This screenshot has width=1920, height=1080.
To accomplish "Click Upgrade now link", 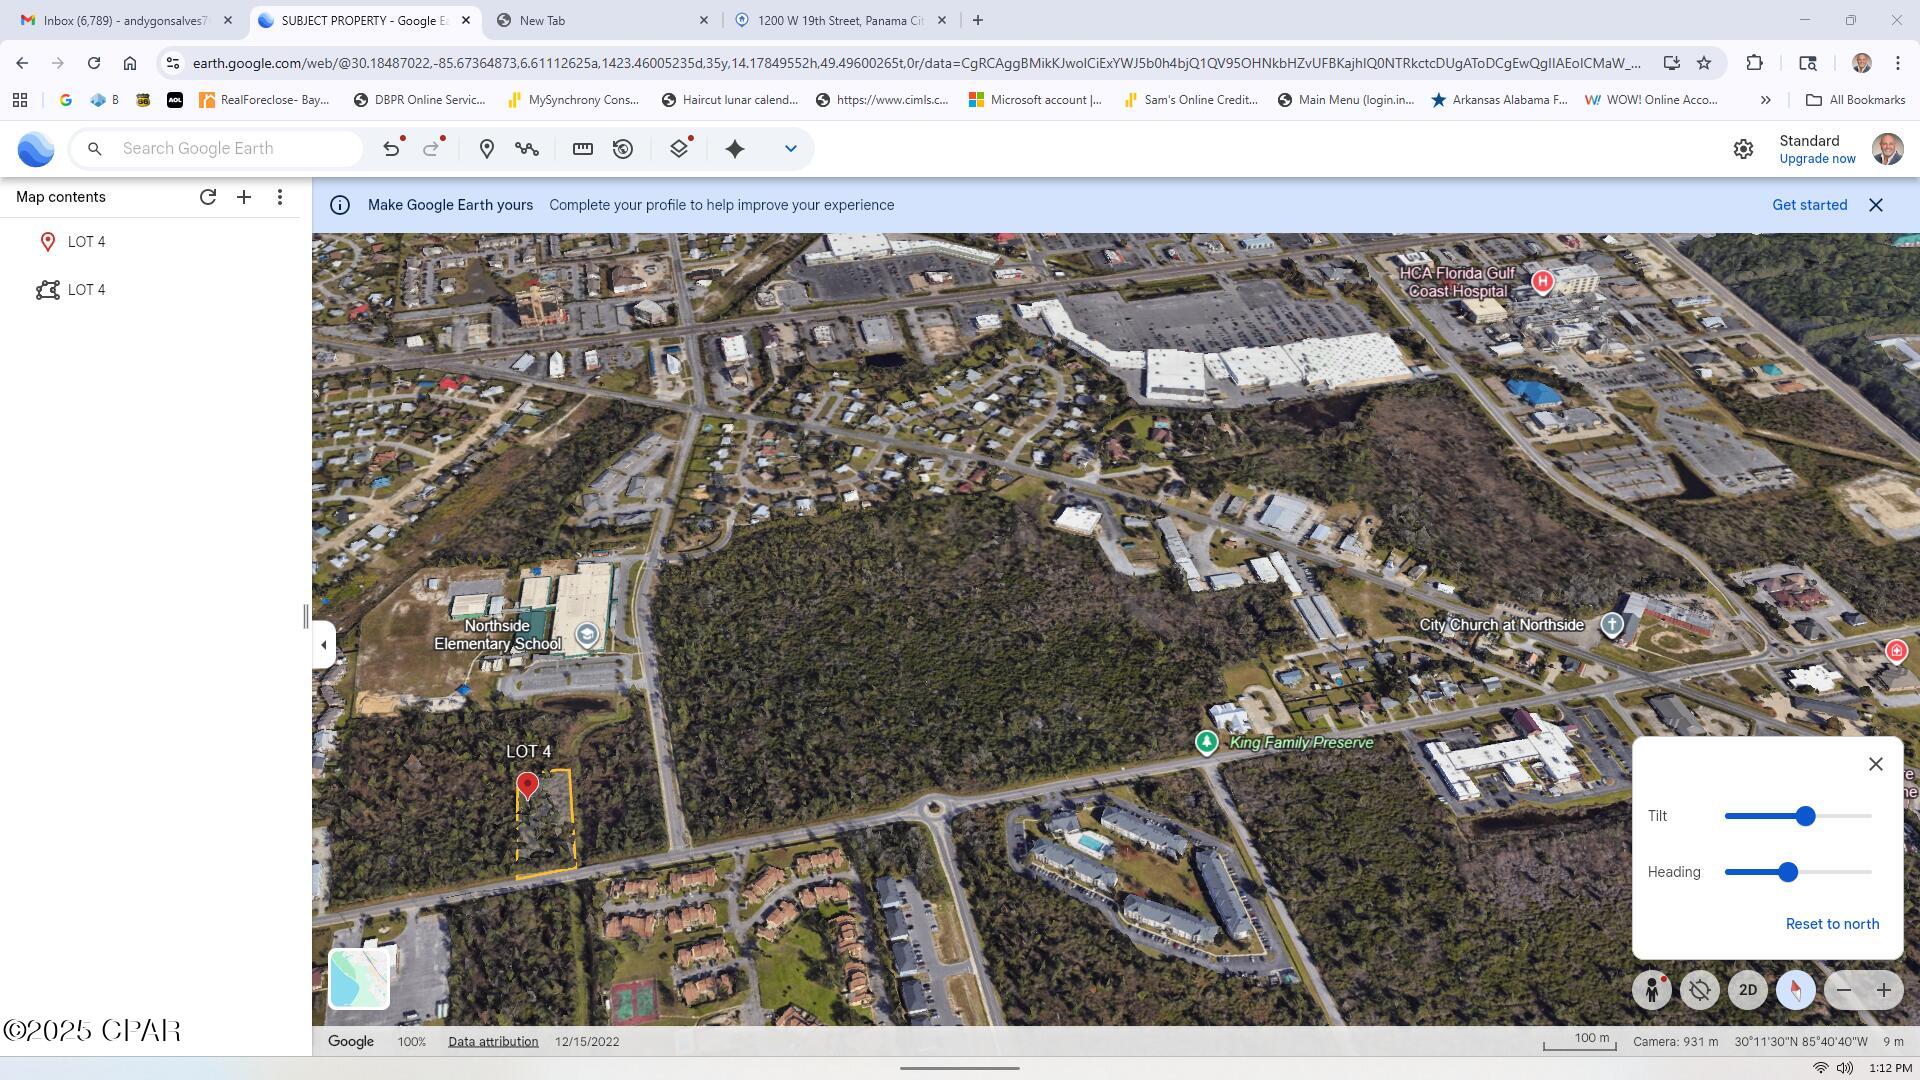I will coord(1817,159).
